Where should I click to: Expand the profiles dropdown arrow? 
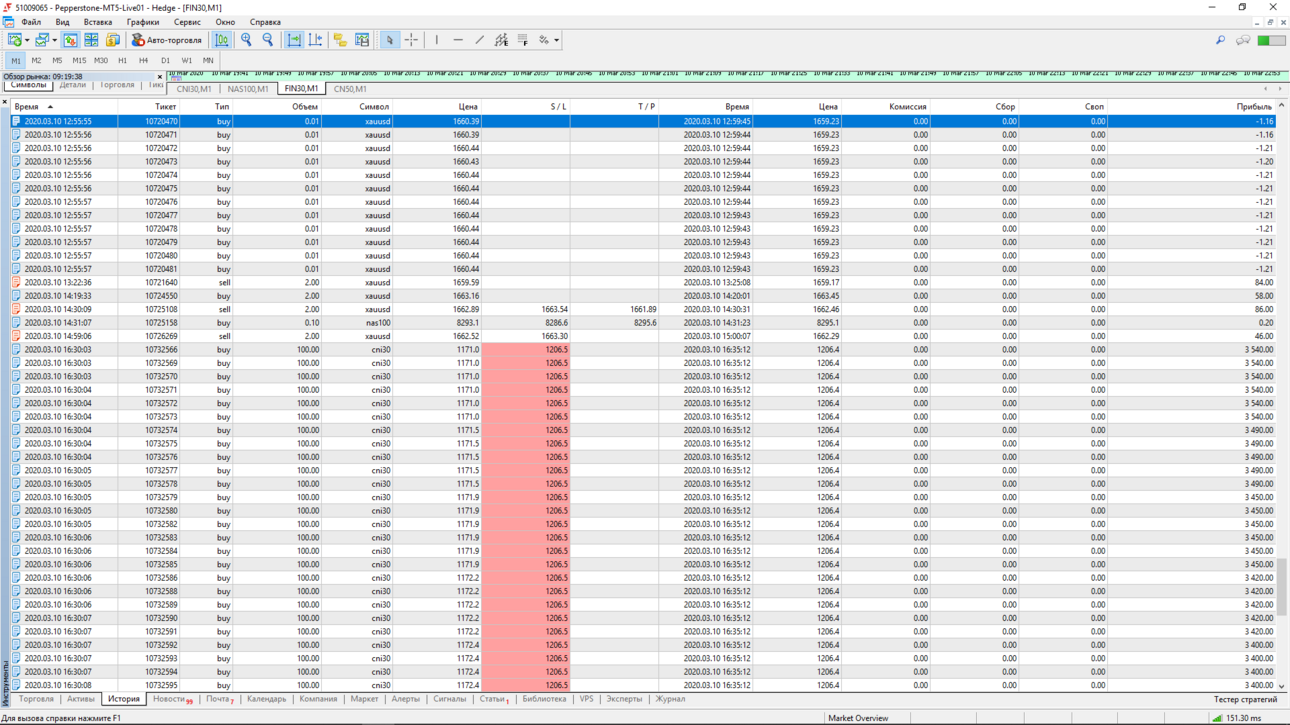(x=54, y=40)
